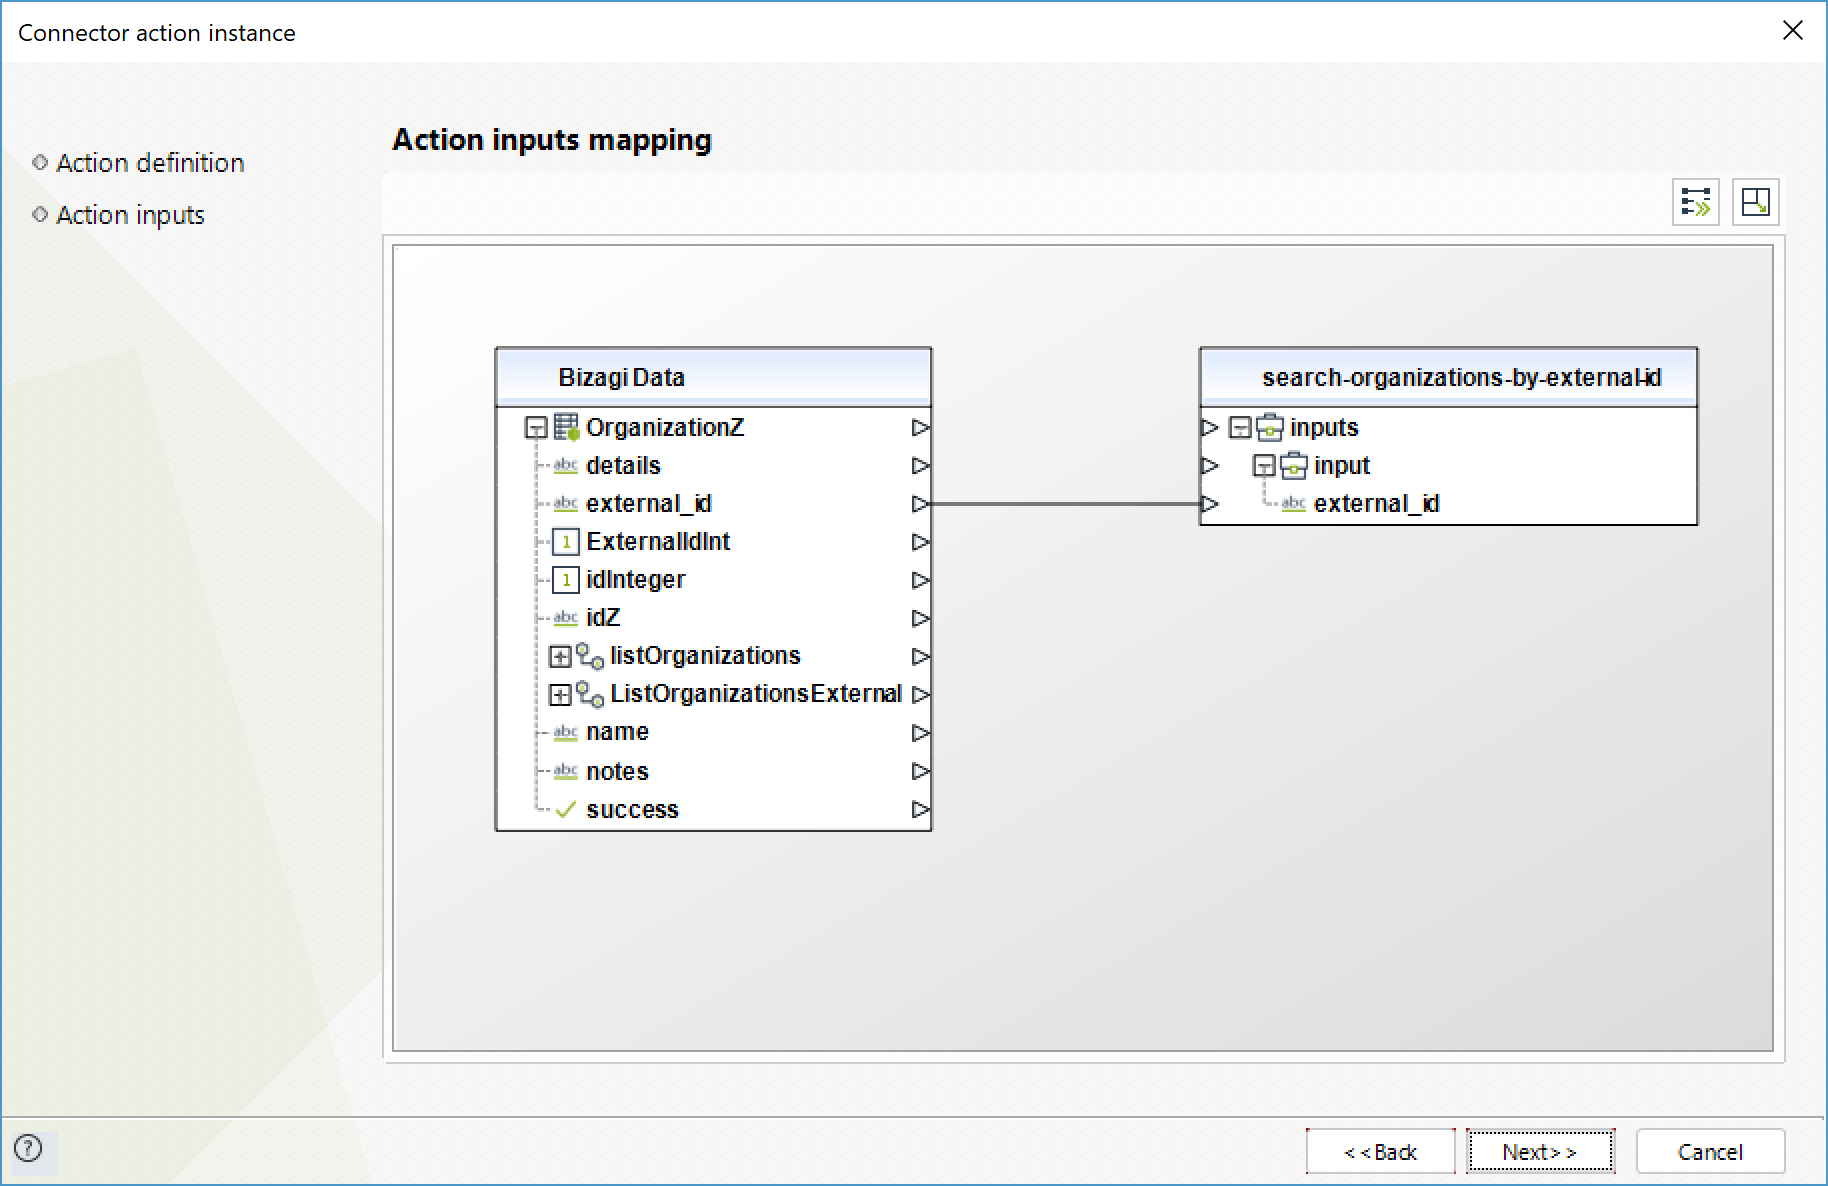Image resolution: width=1828 pixels, height=1186 pixels.
Task: Select the ExternalIdInt attribute
Action: click(658, 542)
